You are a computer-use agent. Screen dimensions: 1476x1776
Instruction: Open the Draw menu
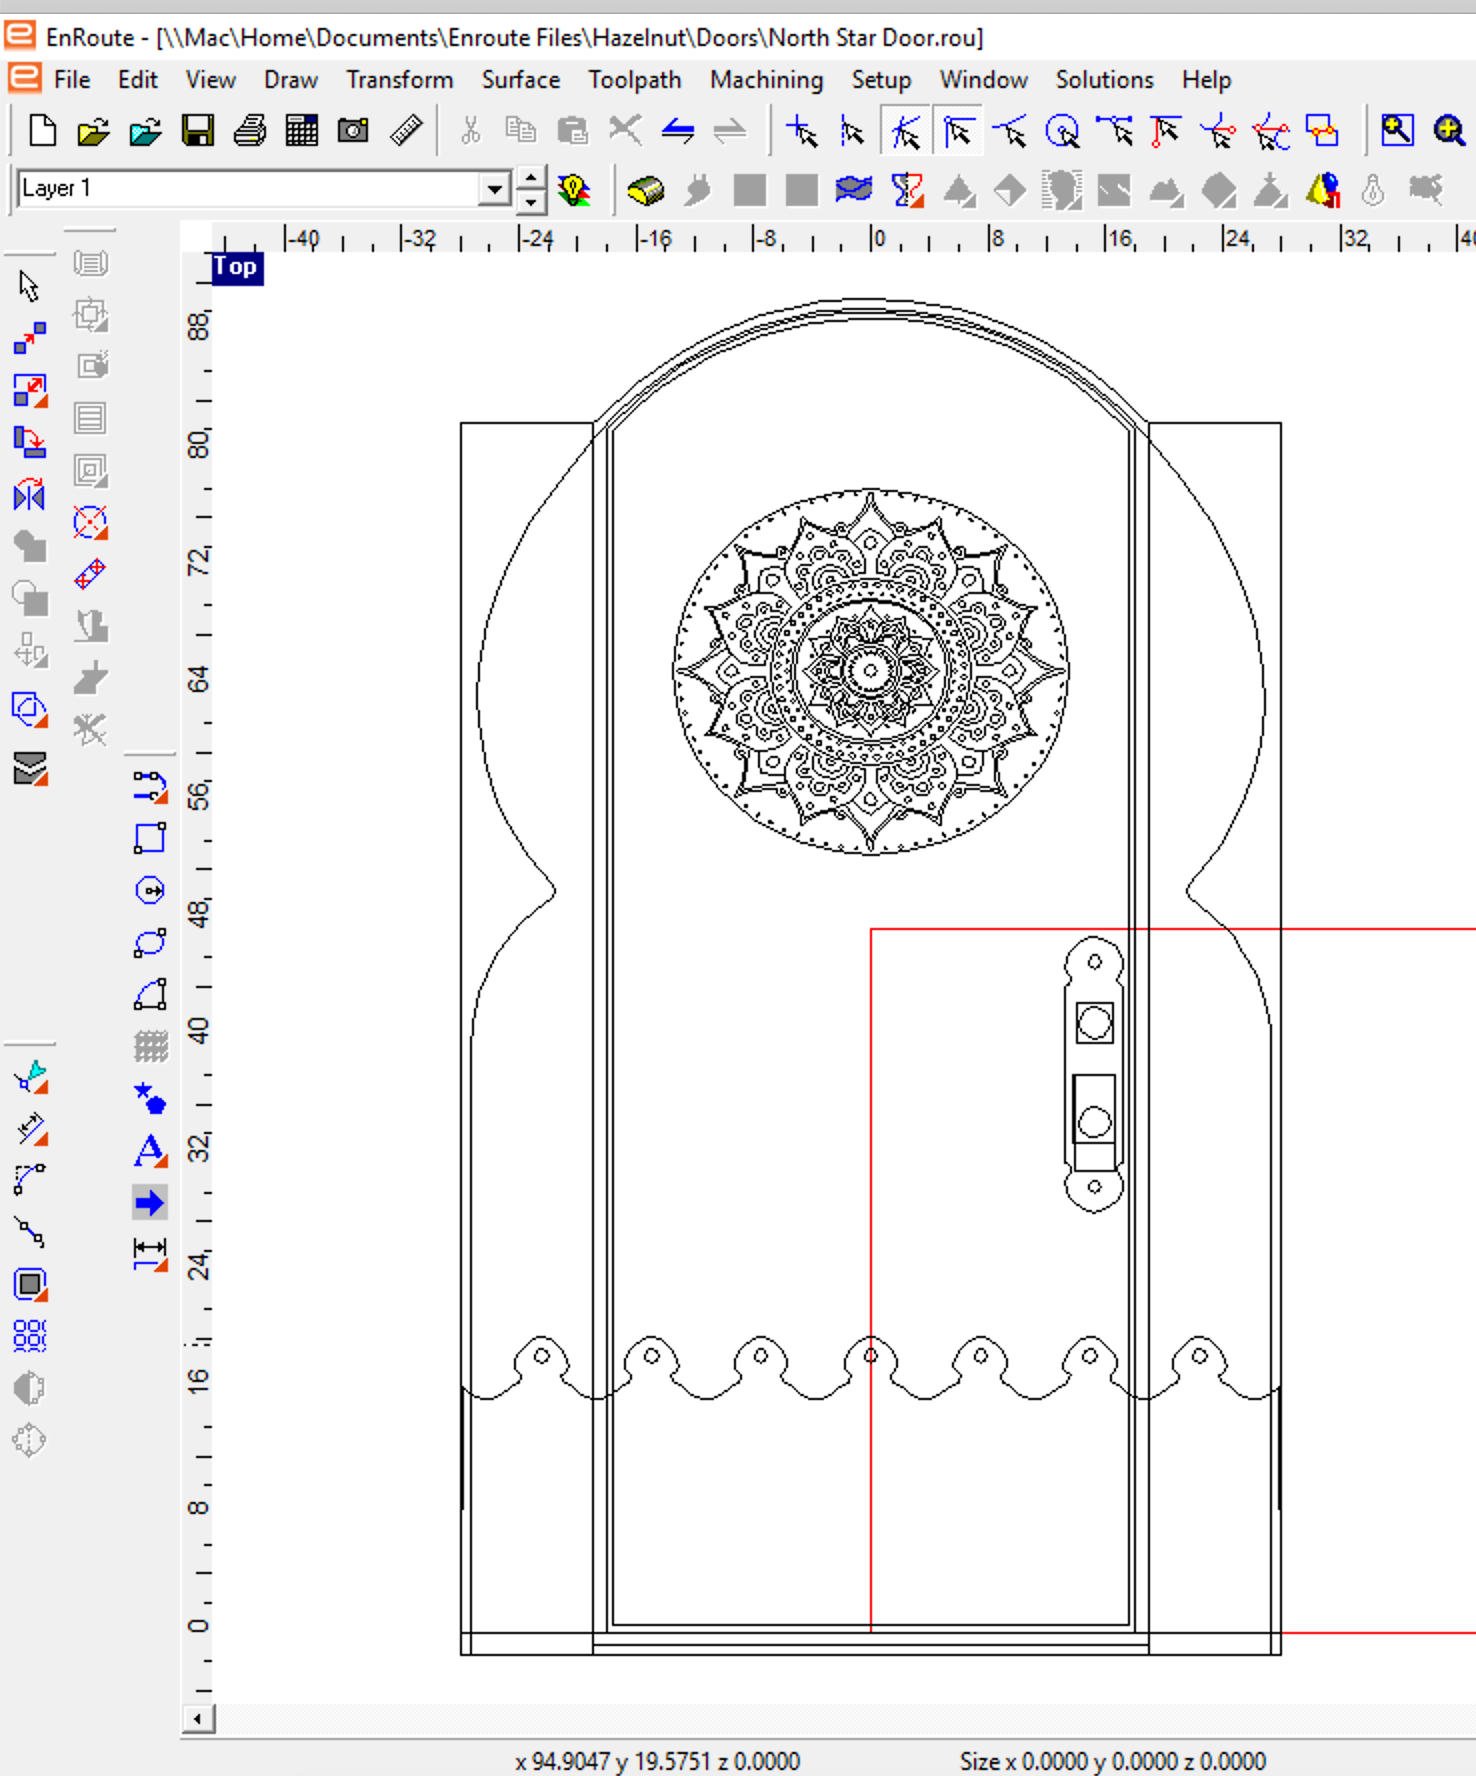pyautogui.click(x=291, y=80)
